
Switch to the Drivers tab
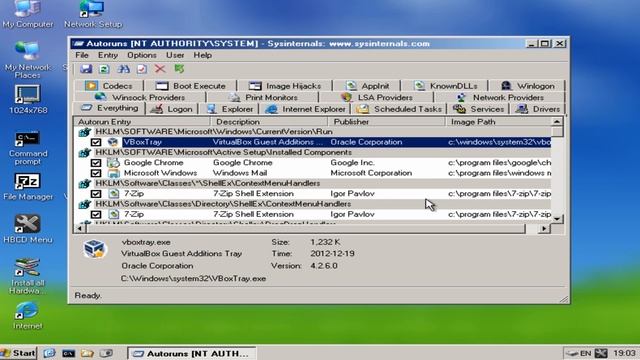point(538,109)
